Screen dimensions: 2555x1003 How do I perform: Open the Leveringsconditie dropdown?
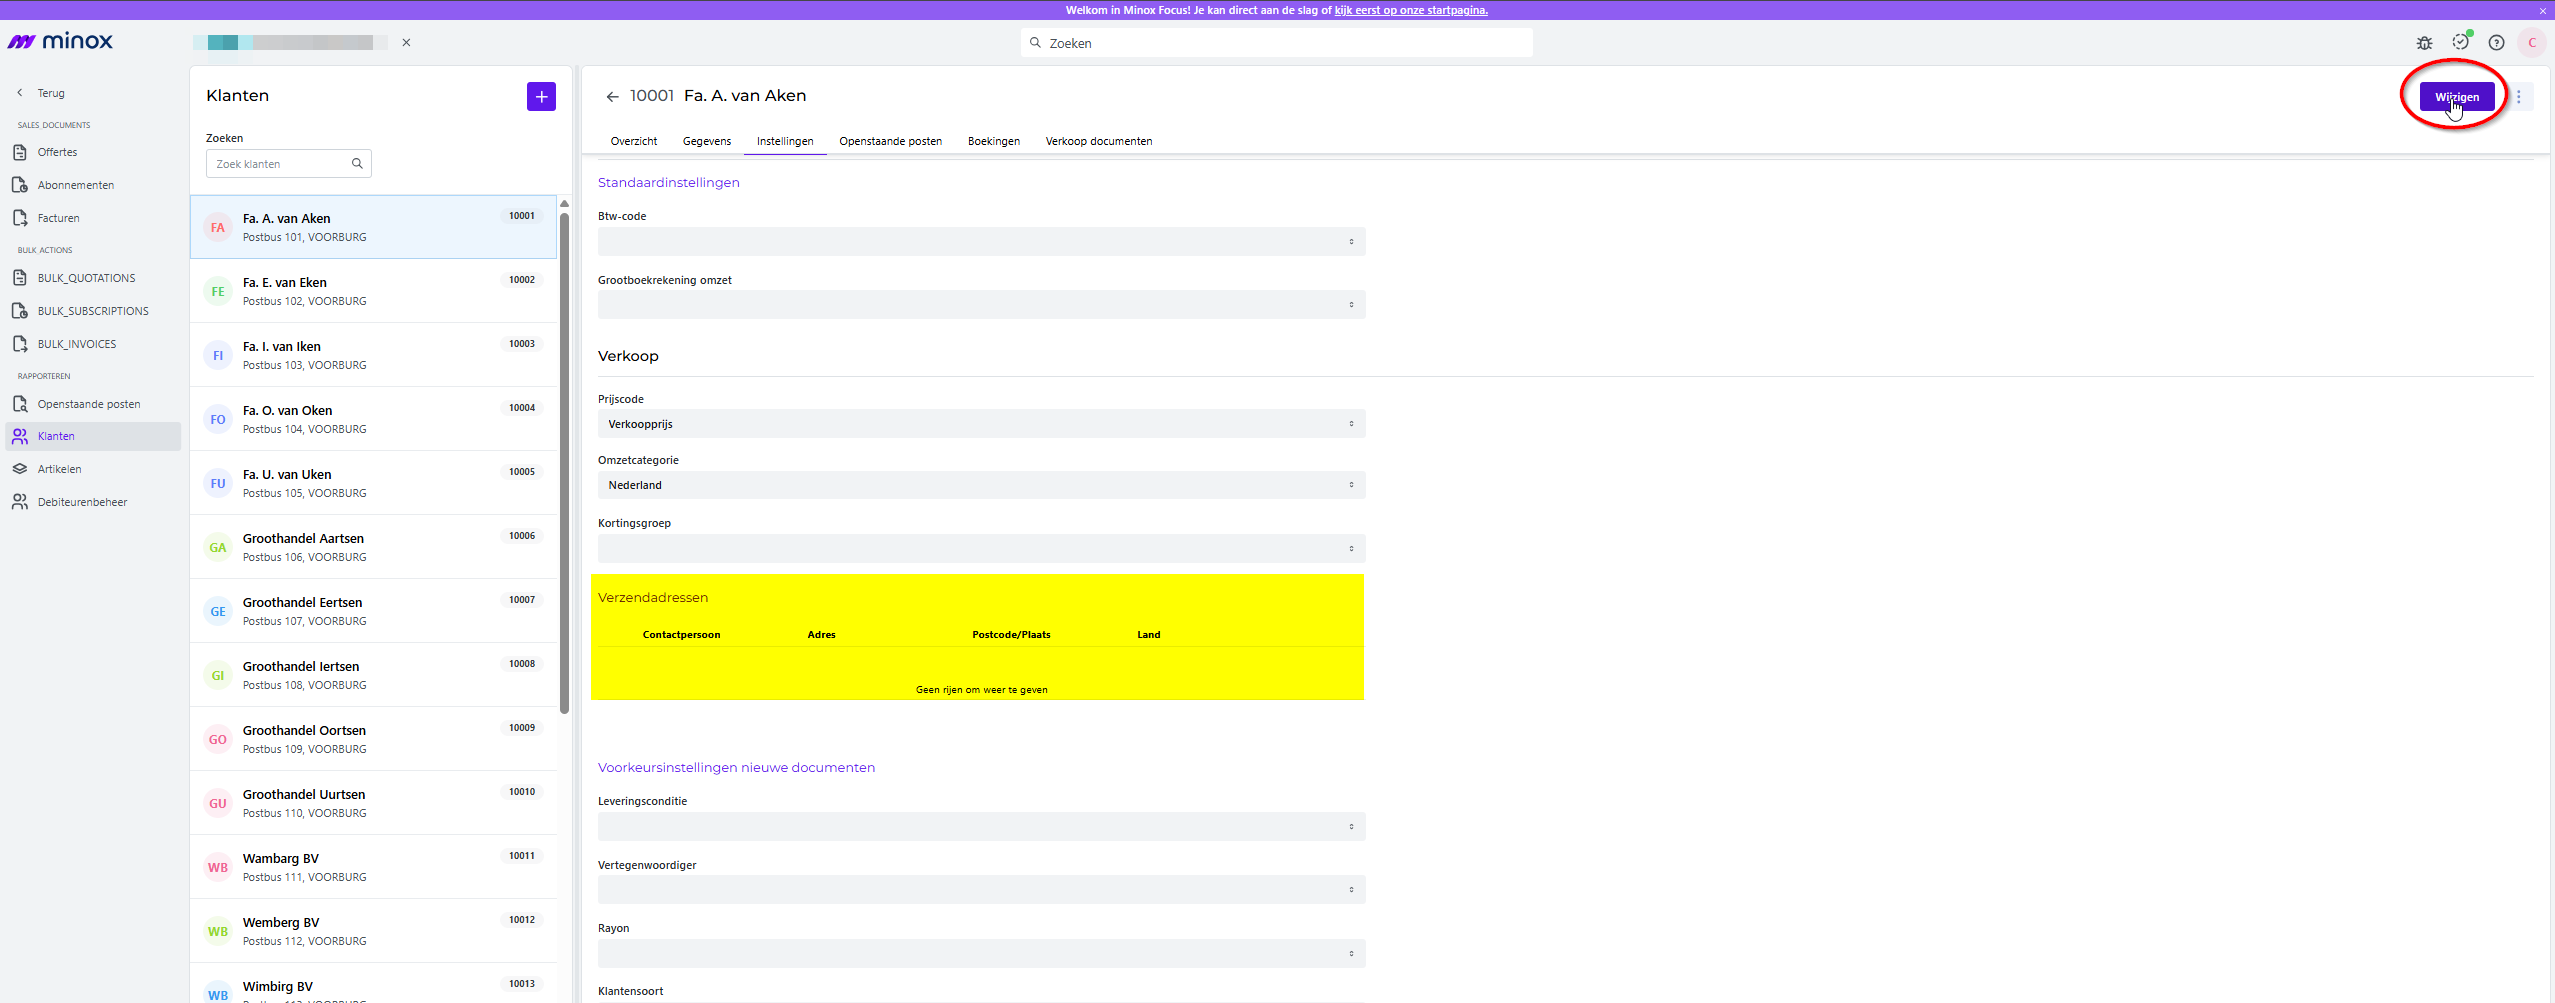pyautogui.click(x=981, y=826)
